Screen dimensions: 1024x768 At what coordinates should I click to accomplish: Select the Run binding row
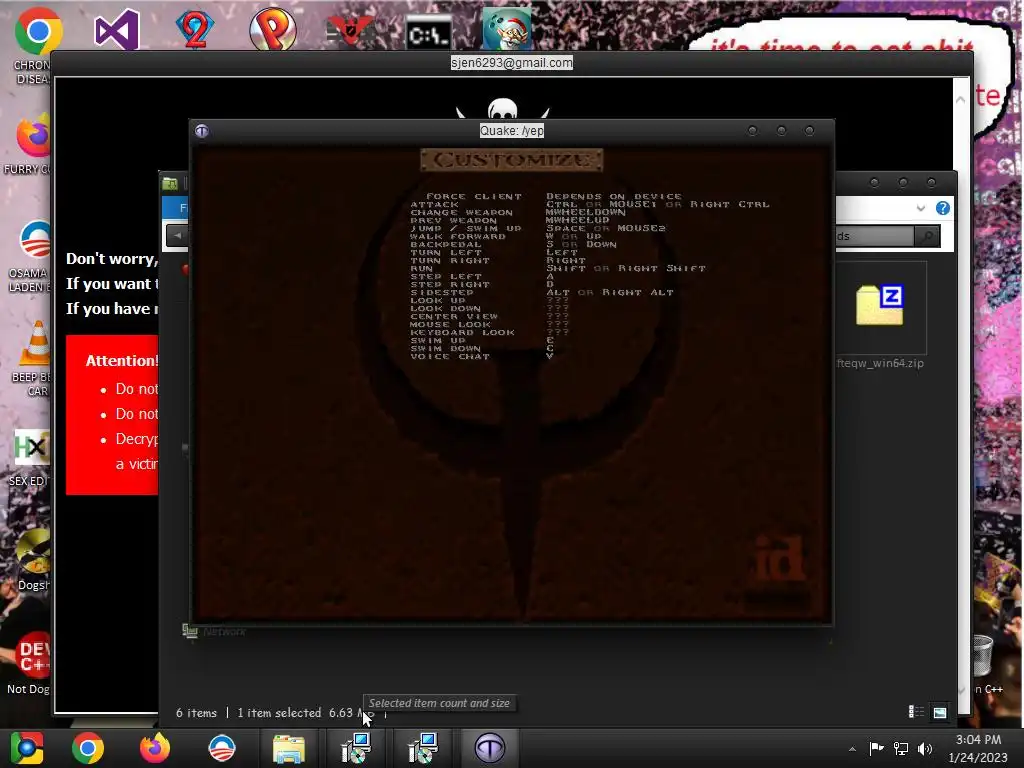click(558, 268)
